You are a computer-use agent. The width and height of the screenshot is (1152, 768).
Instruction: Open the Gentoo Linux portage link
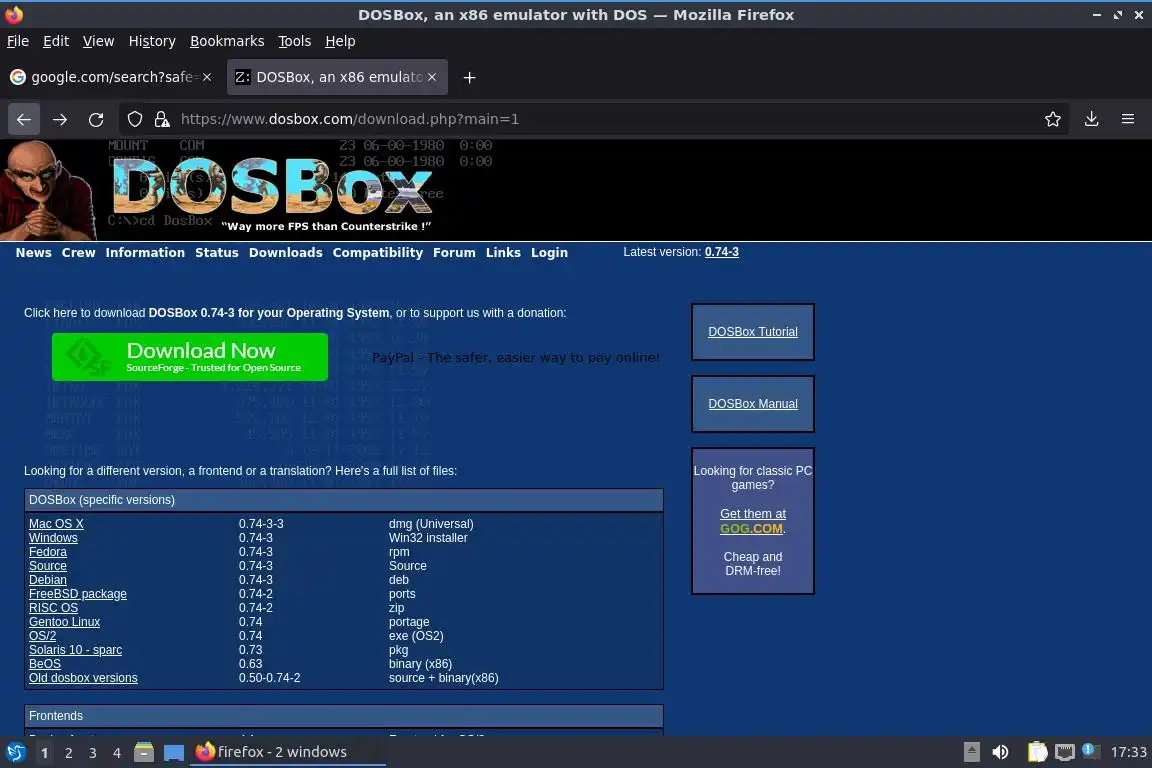coord(65,622)
